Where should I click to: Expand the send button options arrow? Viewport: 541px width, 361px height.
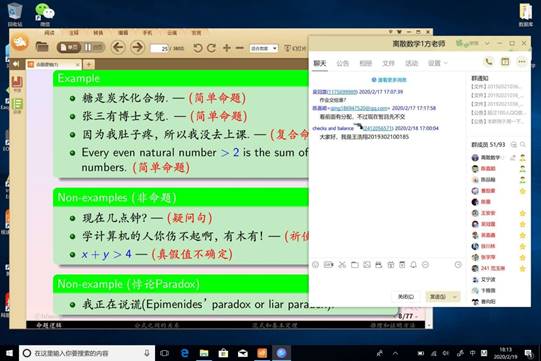click(x=455, y=297)
